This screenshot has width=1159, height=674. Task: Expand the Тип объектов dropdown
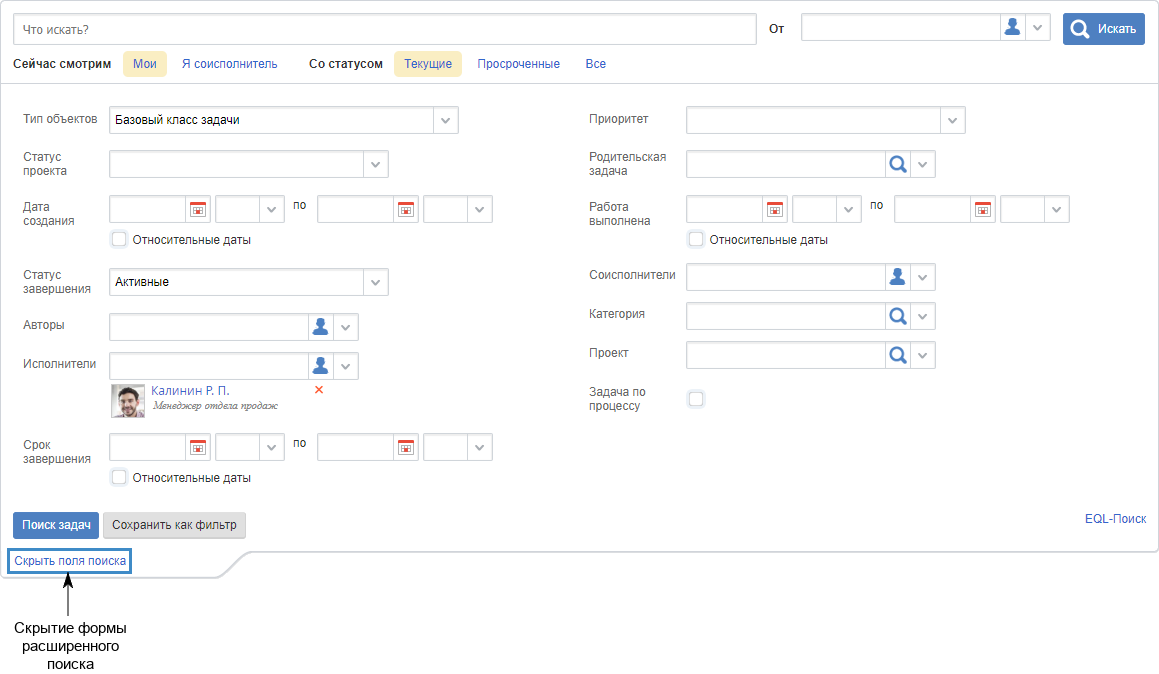445,120
